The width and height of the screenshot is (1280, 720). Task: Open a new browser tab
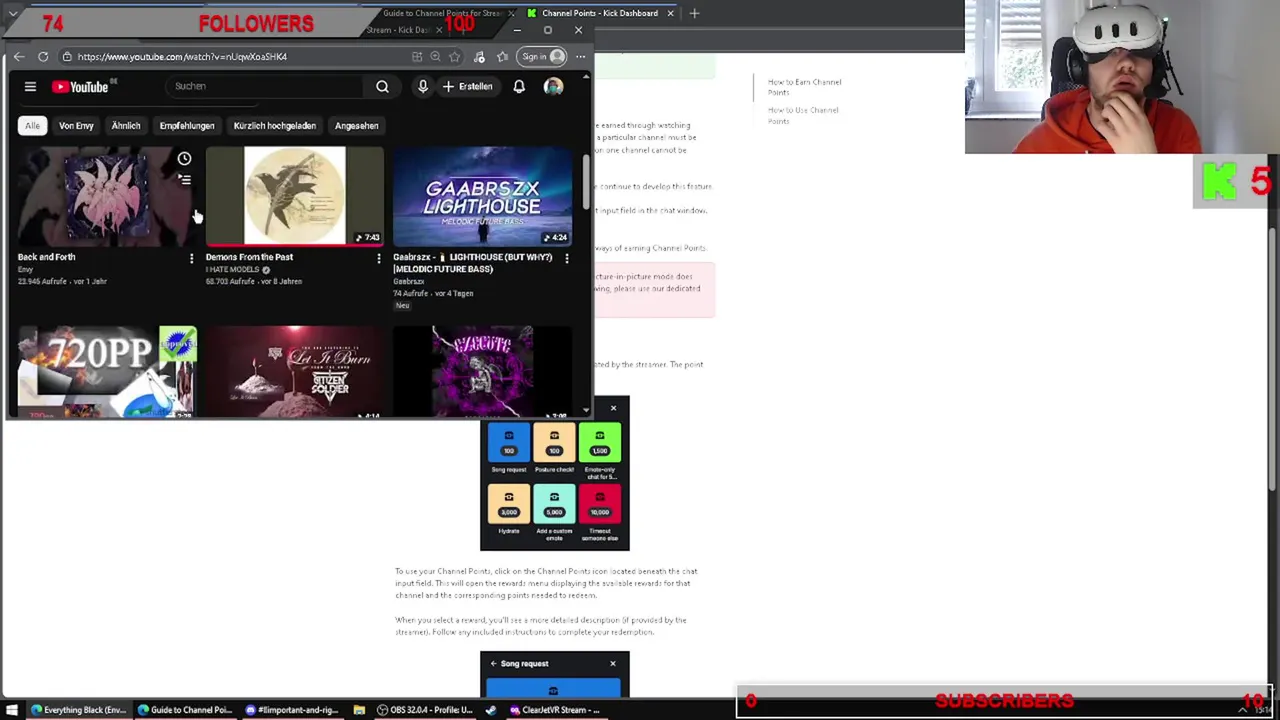point(694,13)
